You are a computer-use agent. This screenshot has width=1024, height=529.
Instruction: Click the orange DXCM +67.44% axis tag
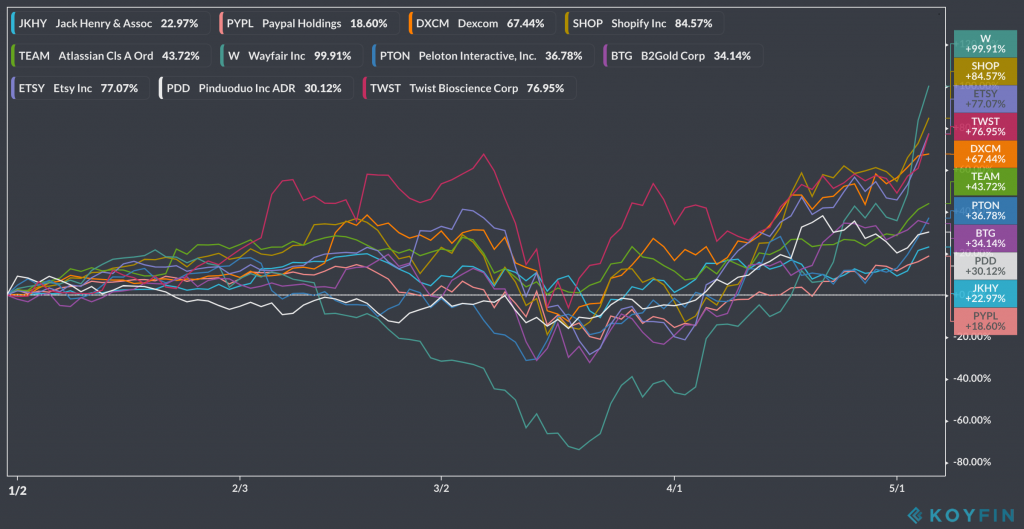985,153
